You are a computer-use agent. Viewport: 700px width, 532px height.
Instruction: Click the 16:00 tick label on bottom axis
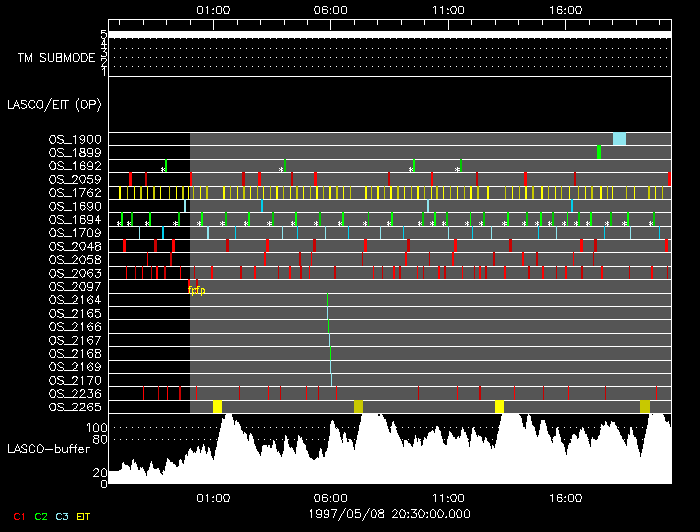(566, 496)
